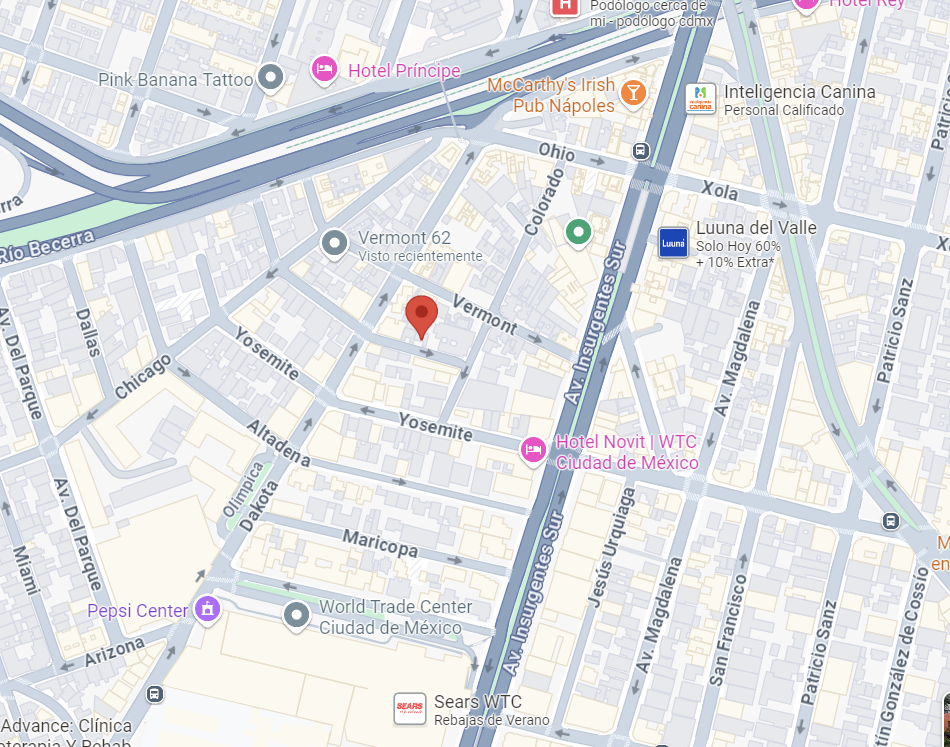Select the bus stop icon on Ohio street
The image size is (950, 747).
click(640, 150)
